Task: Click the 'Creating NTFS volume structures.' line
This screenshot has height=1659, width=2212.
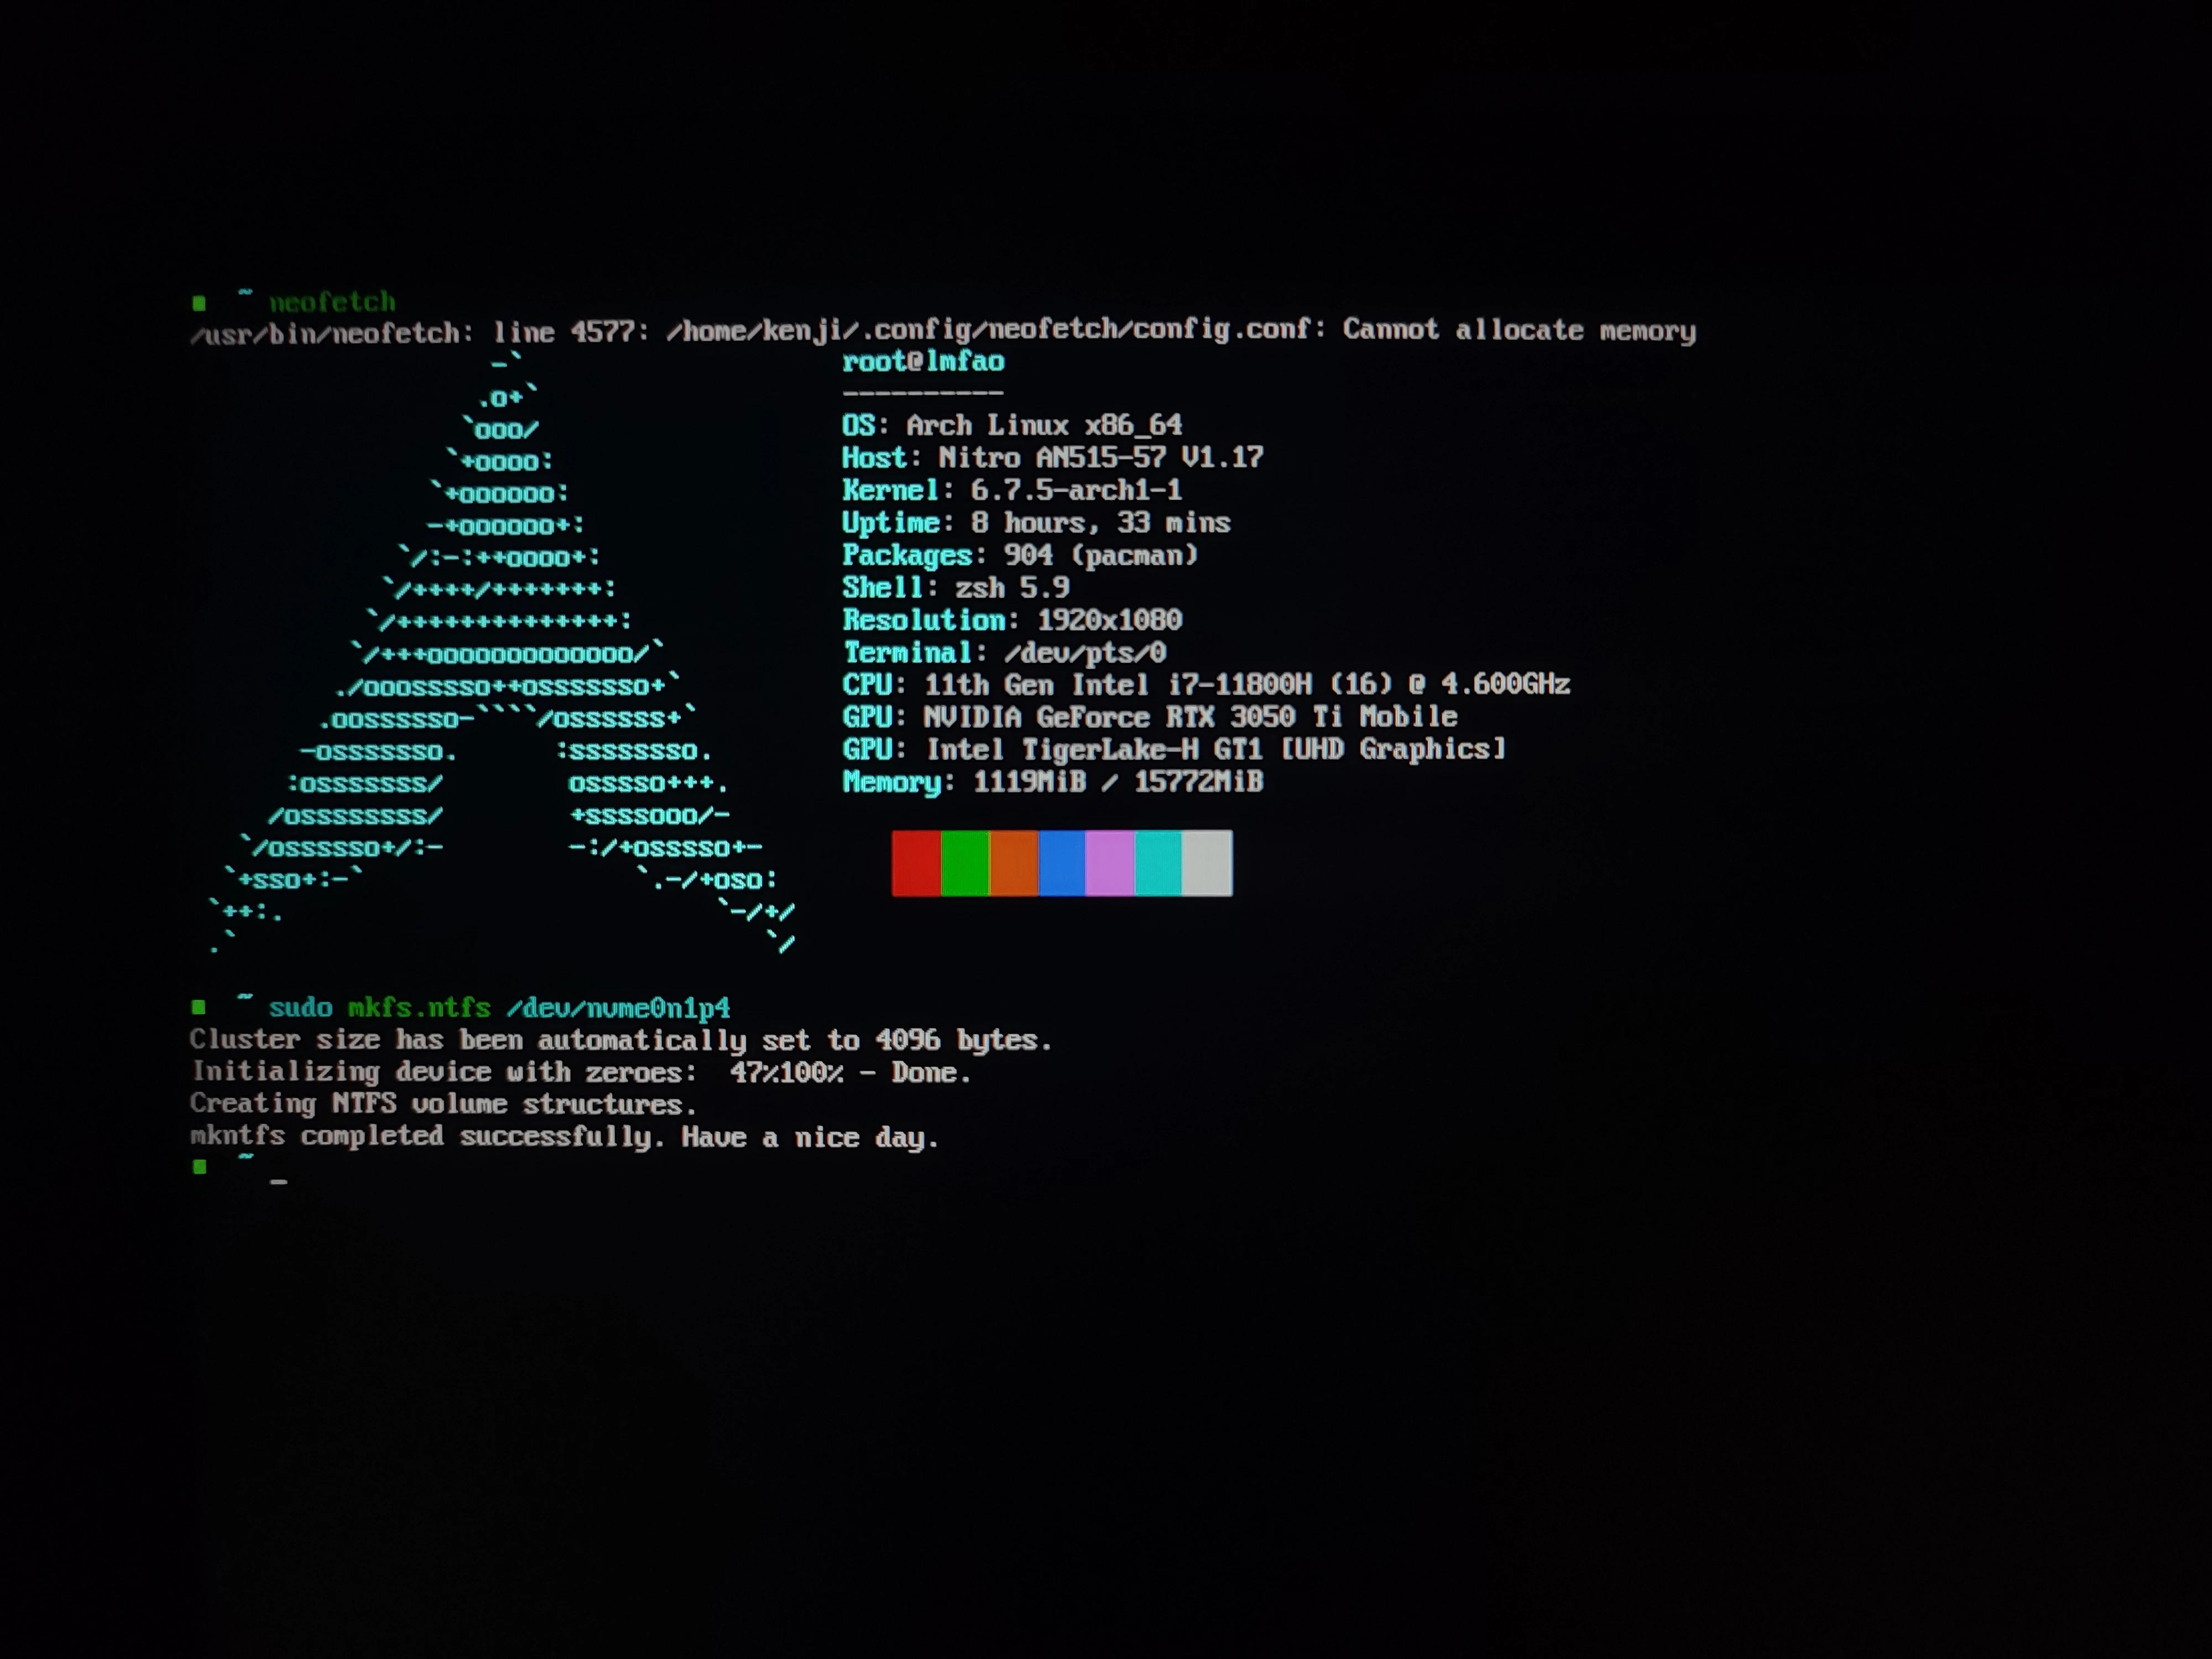Action: (x=443, y=1104)
